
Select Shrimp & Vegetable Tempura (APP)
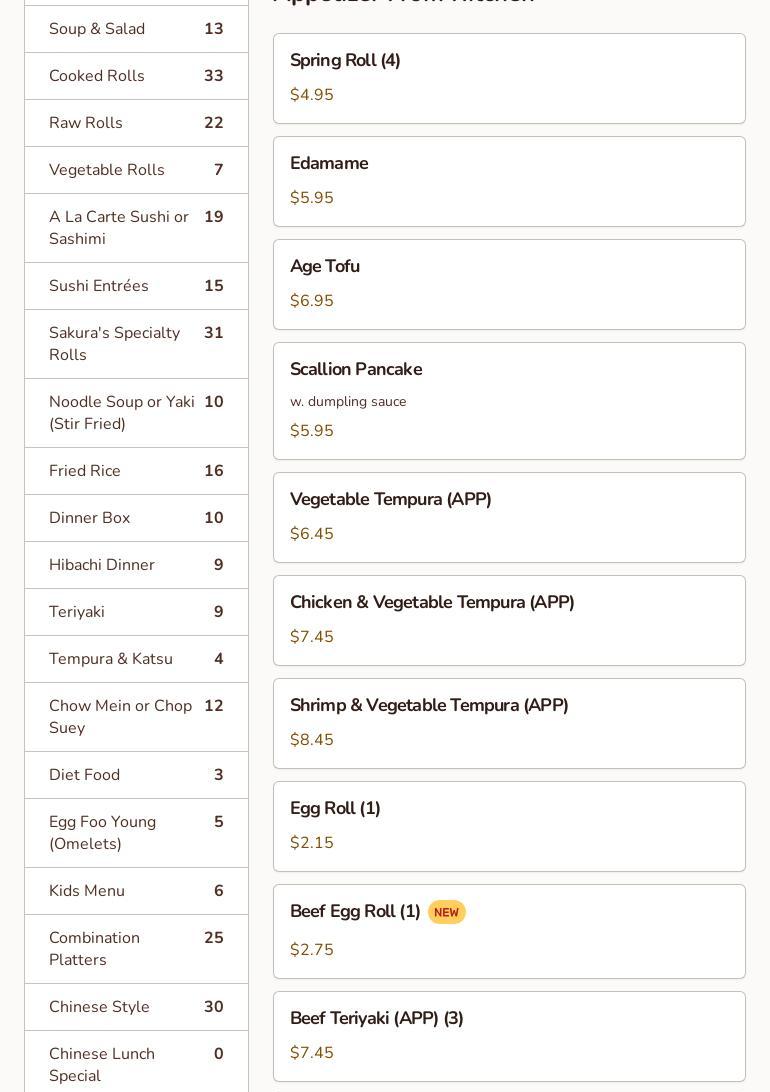(x=509, y=723)
